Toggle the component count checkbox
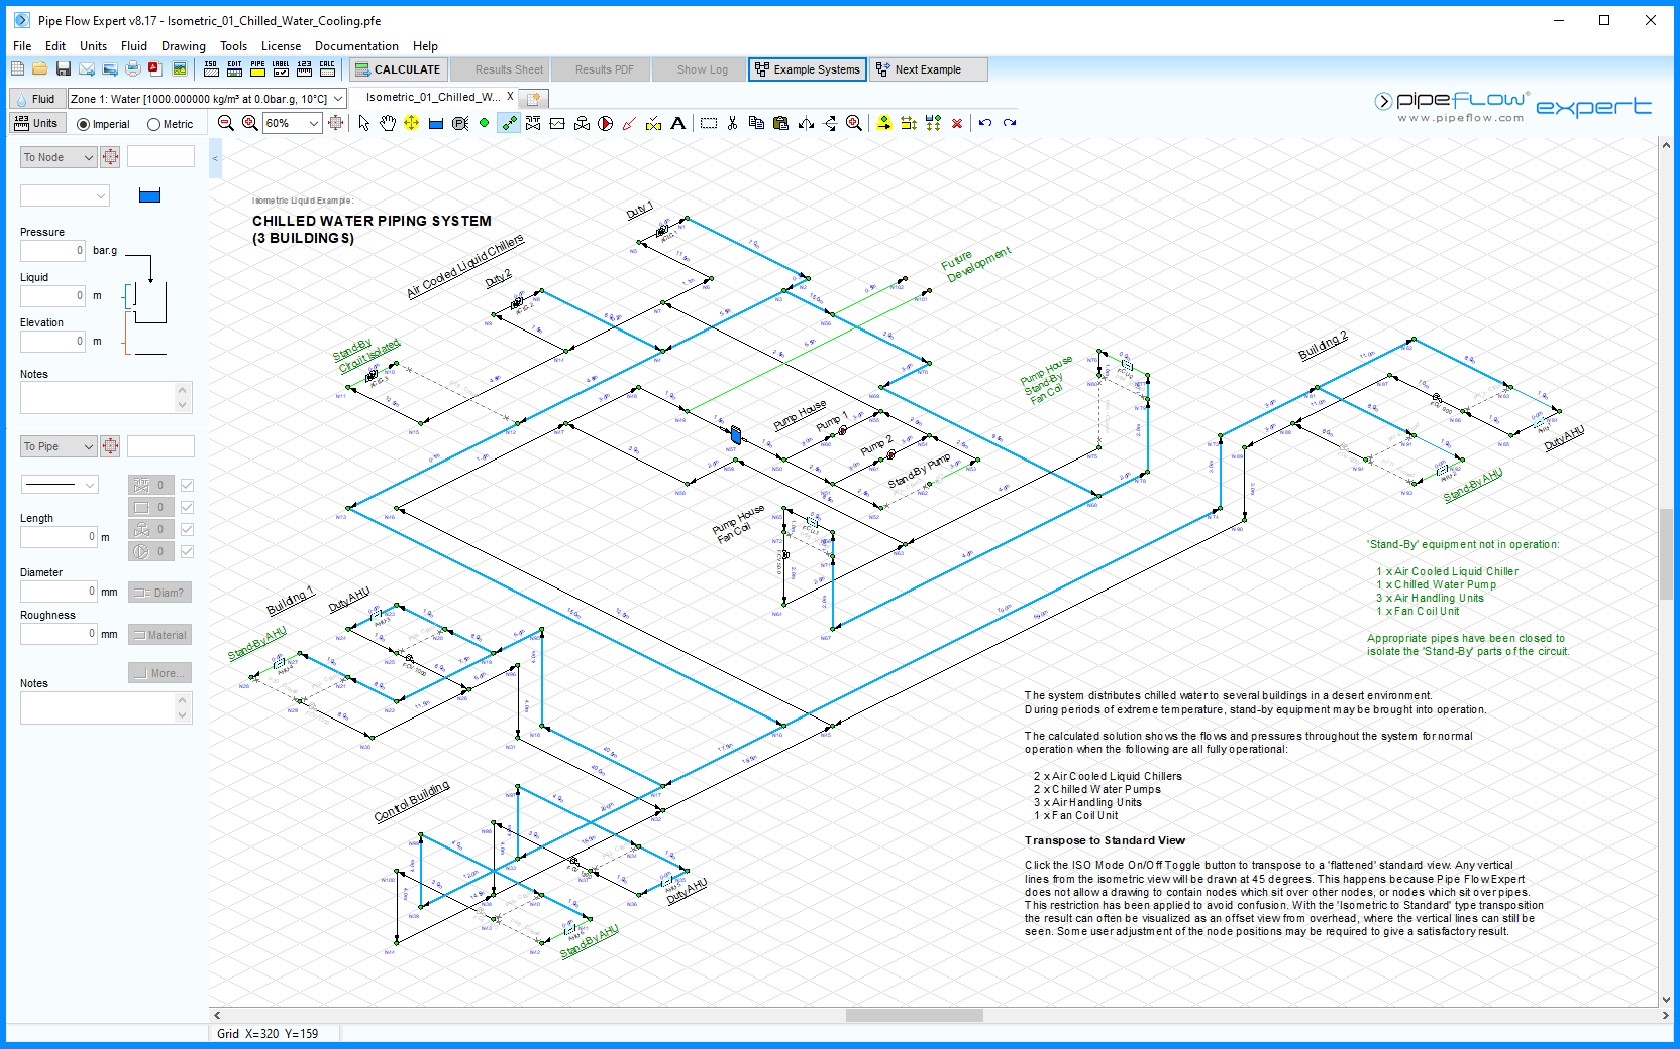 [187, 507]
